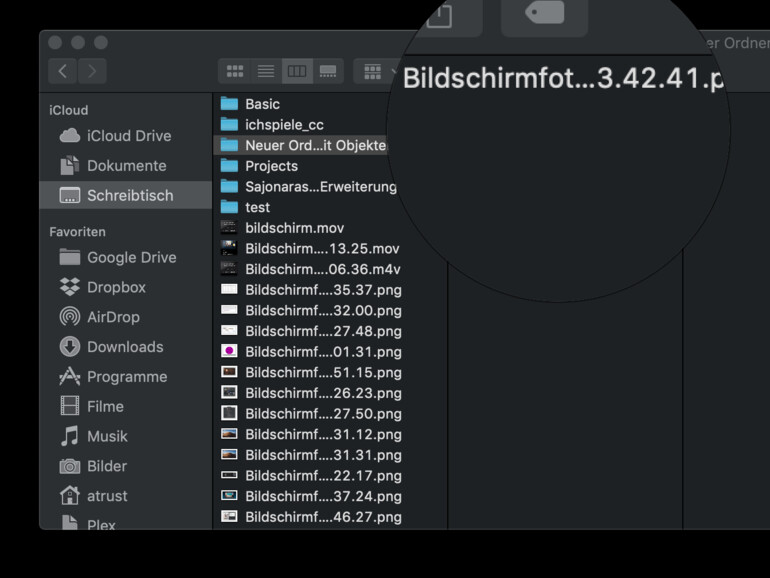770x578 pixels.
Task: Click the tag icon in the toolbar
Action: pos(544,13)
